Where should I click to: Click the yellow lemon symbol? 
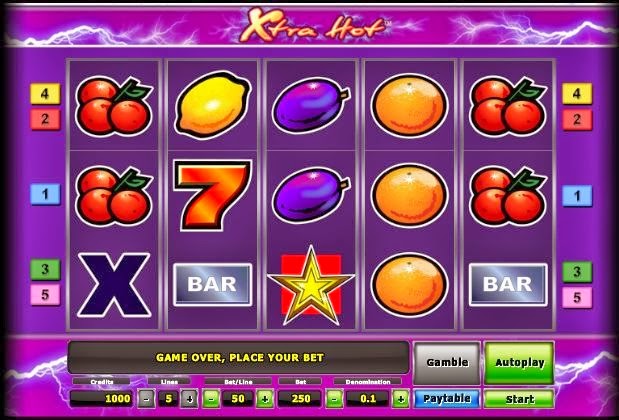212,105
